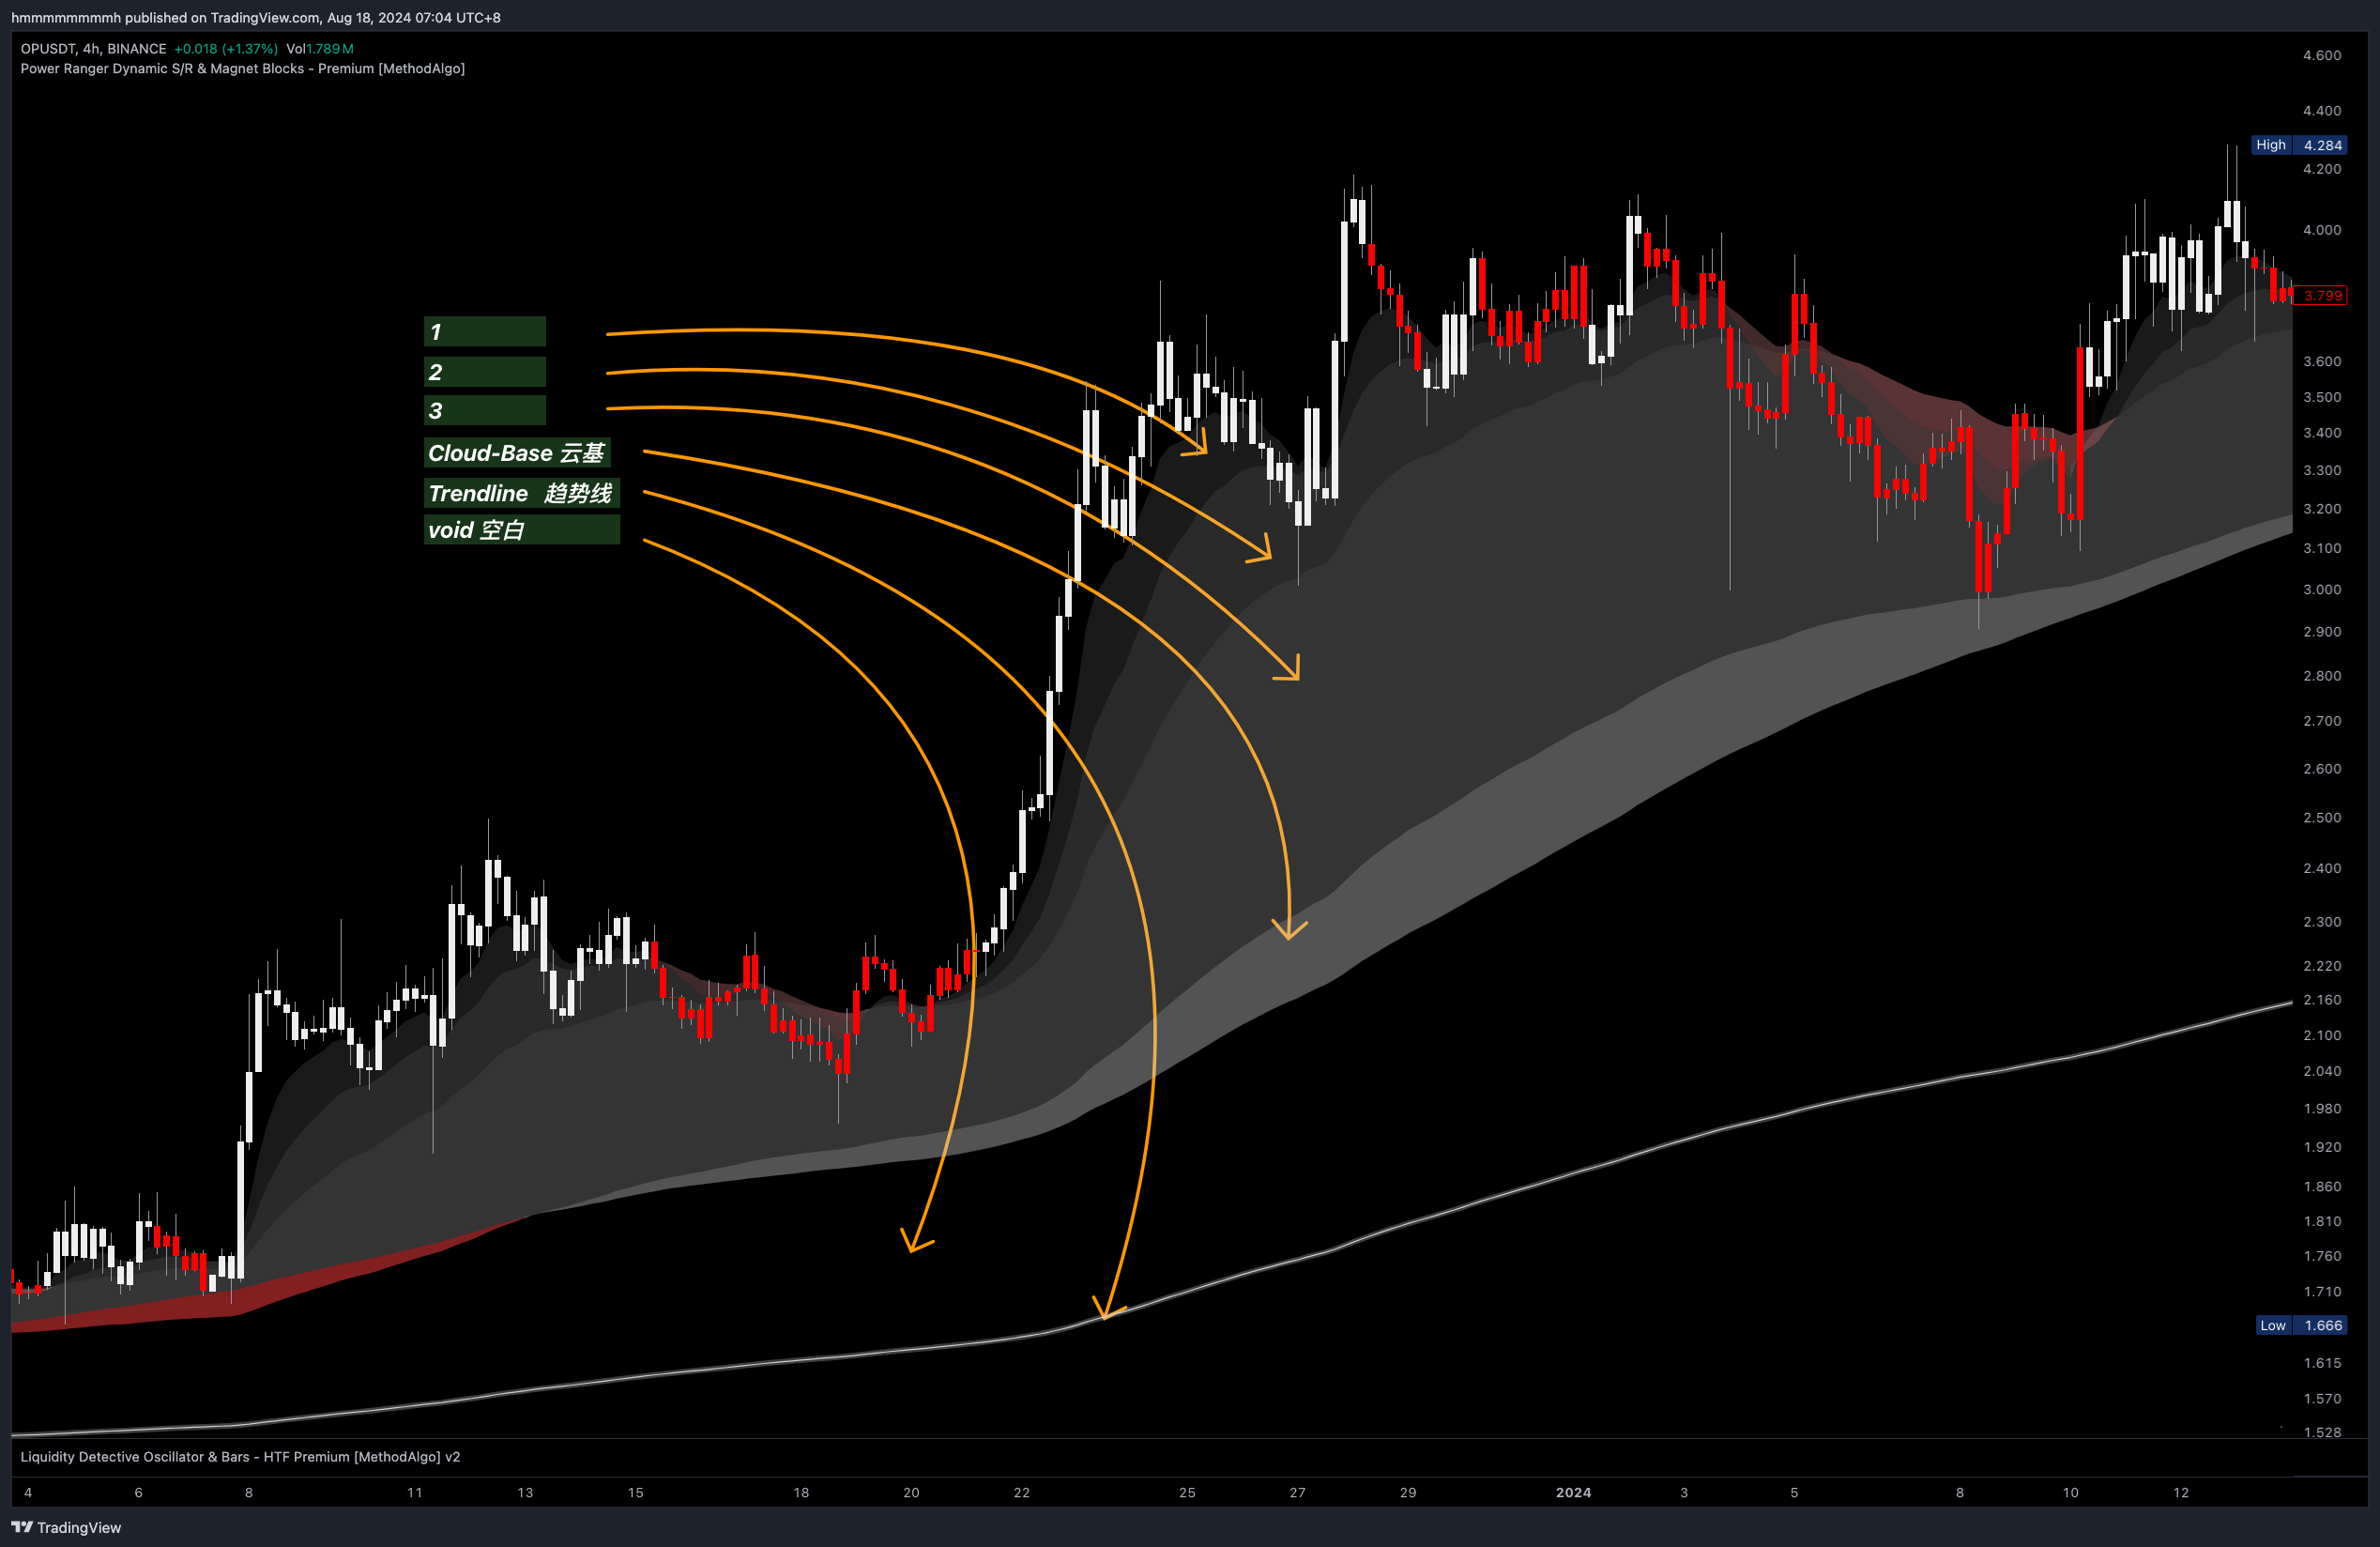Click the High 4.284 label
Screen dimensions: 2380x1547
[2300, 144]
